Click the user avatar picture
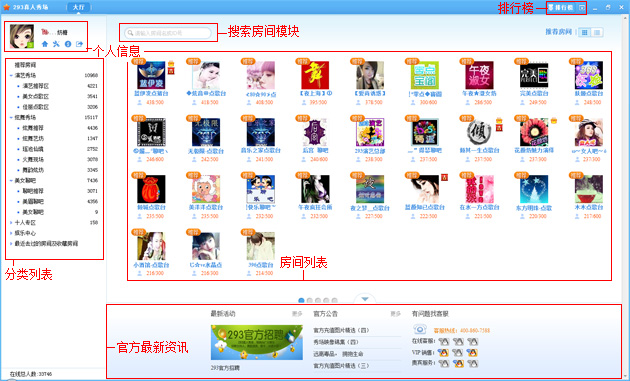The image size is (630, 381). tap(22, 36)
